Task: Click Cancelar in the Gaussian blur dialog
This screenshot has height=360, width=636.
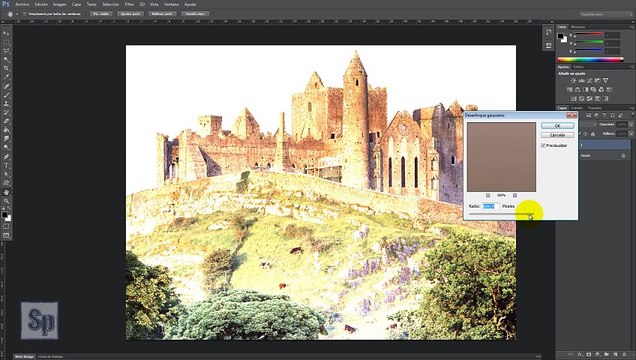Action: click(x=557, y=135)
